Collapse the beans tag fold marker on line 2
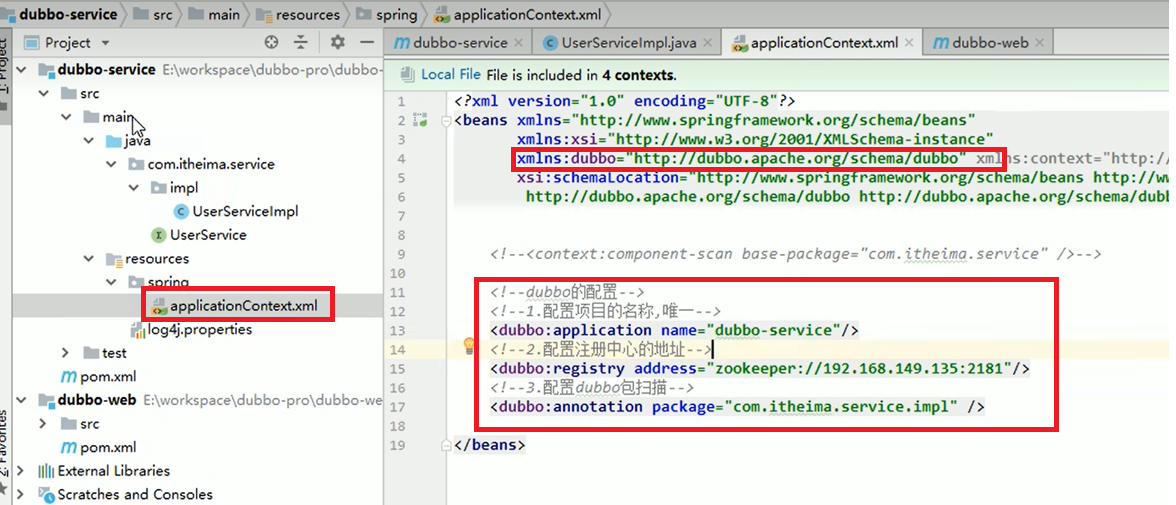The image size is (1176, 505). pyautogui.click(x=447, y=120)
